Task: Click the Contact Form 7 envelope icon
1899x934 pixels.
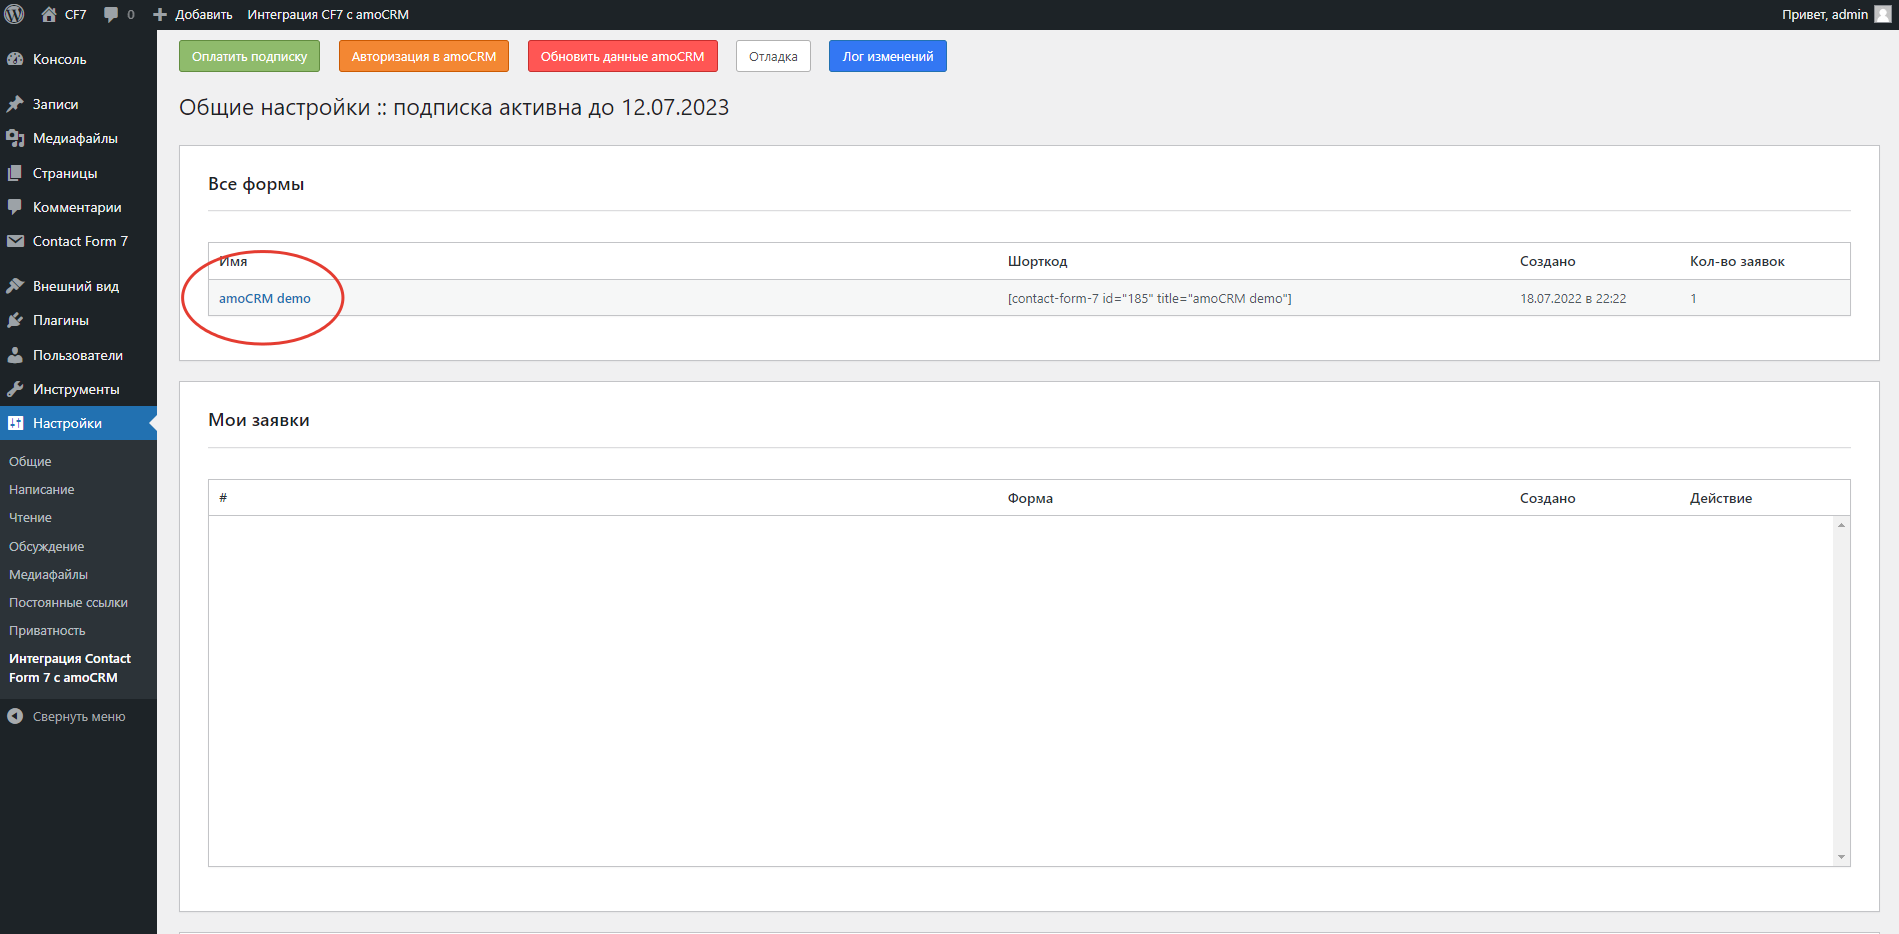Action: tap(14, 241)
